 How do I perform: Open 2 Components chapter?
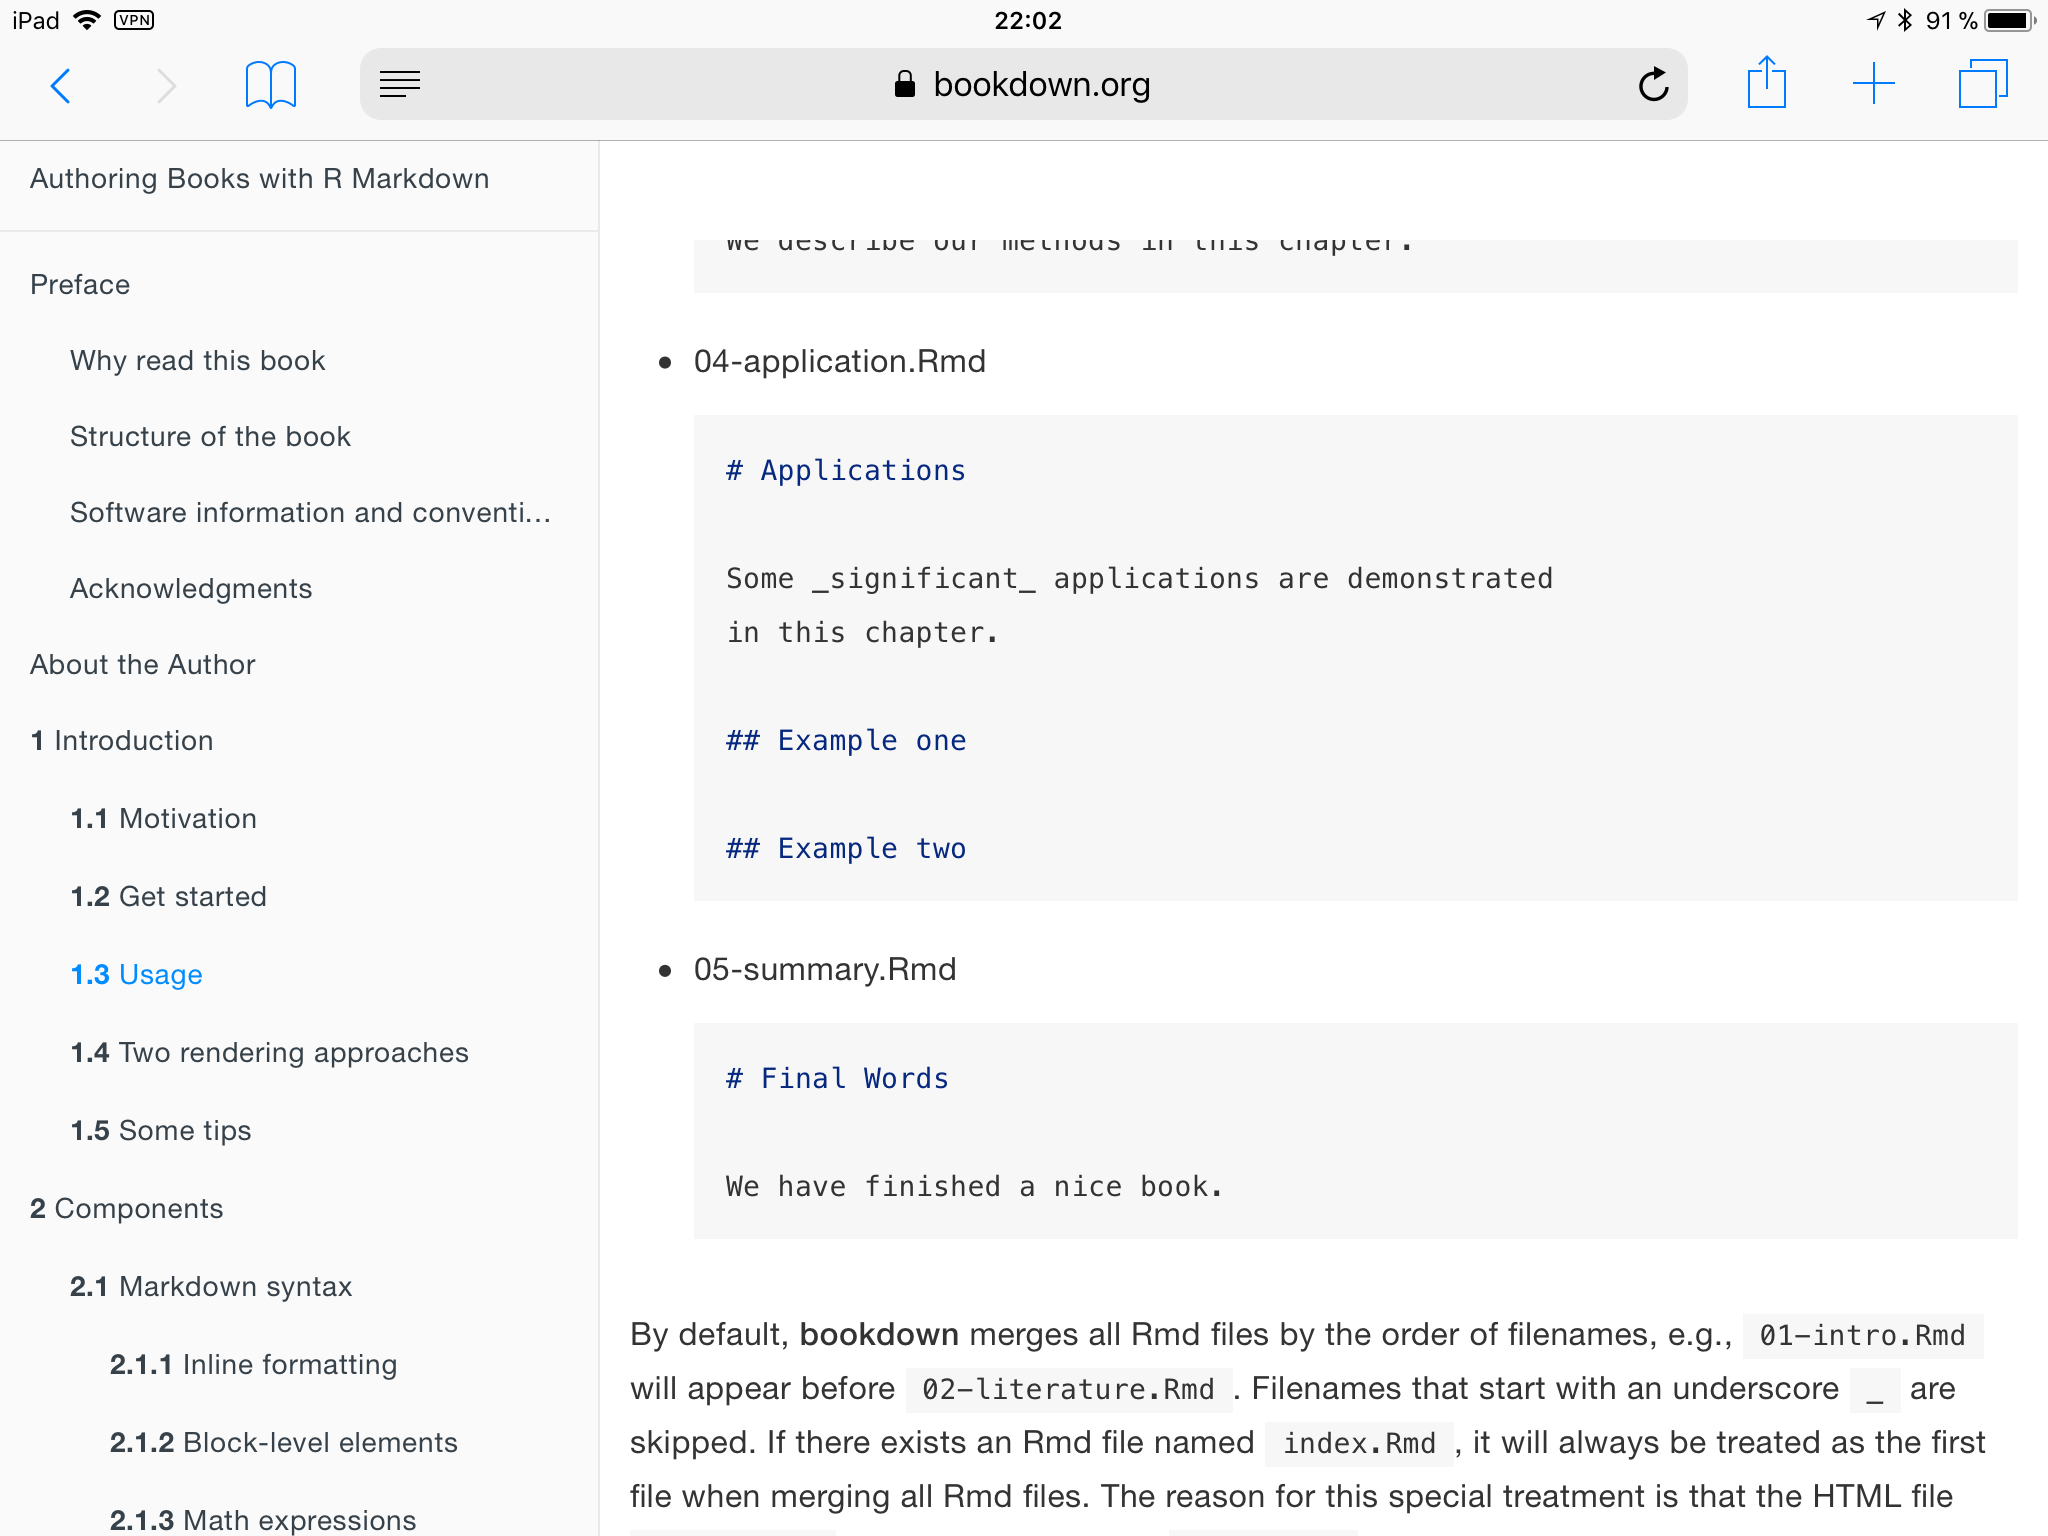127,1209
